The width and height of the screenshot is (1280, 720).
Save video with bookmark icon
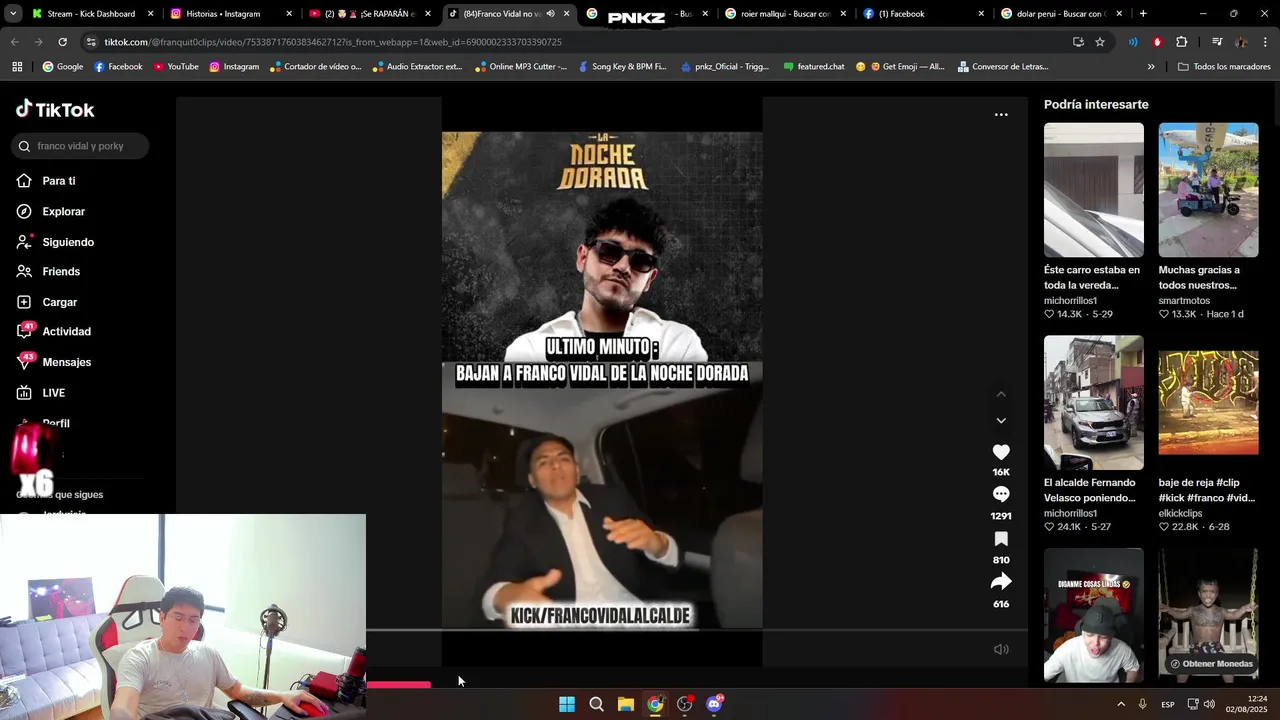point(1001,539)
